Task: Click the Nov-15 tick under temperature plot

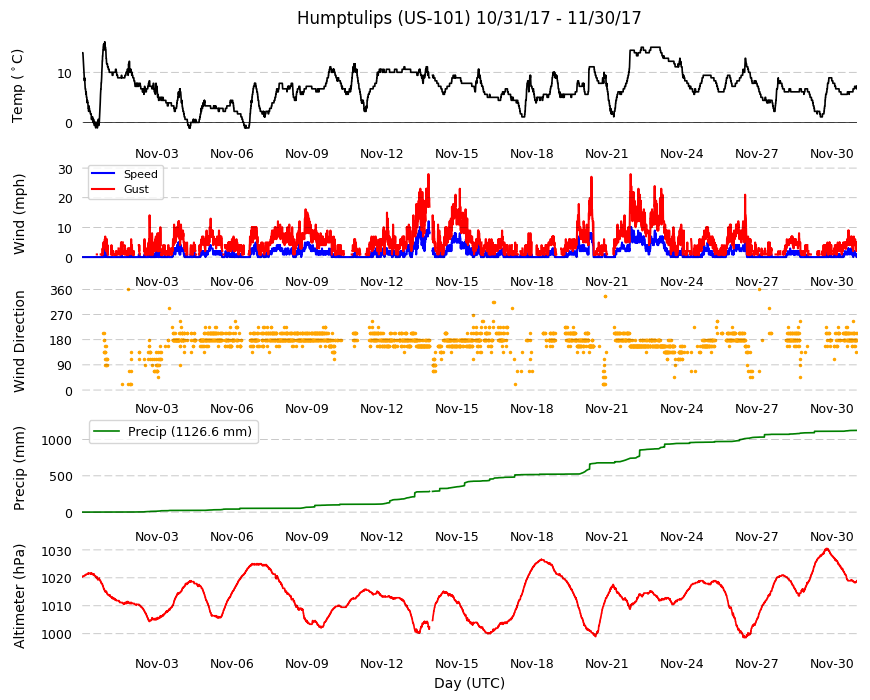Action: [x=457, y=154]
